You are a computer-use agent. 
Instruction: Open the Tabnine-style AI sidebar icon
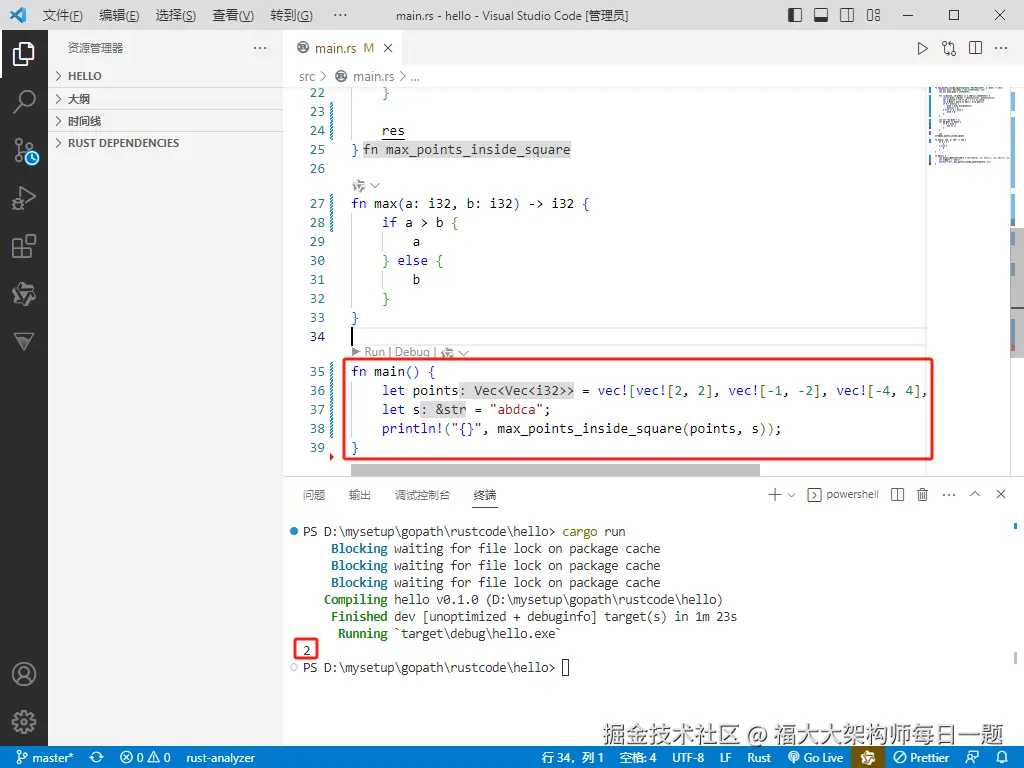[24, 294]
